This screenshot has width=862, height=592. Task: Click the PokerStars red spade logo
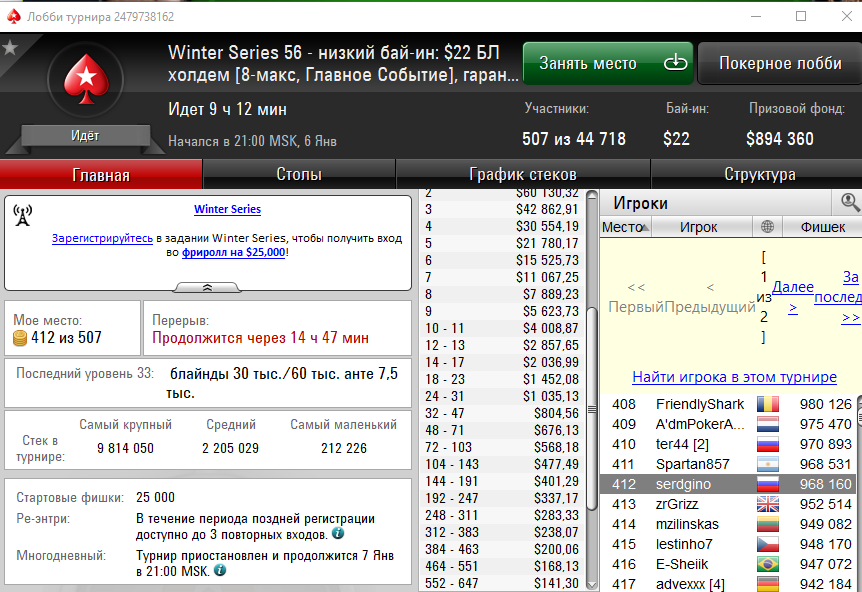click(x=86, y=79)
